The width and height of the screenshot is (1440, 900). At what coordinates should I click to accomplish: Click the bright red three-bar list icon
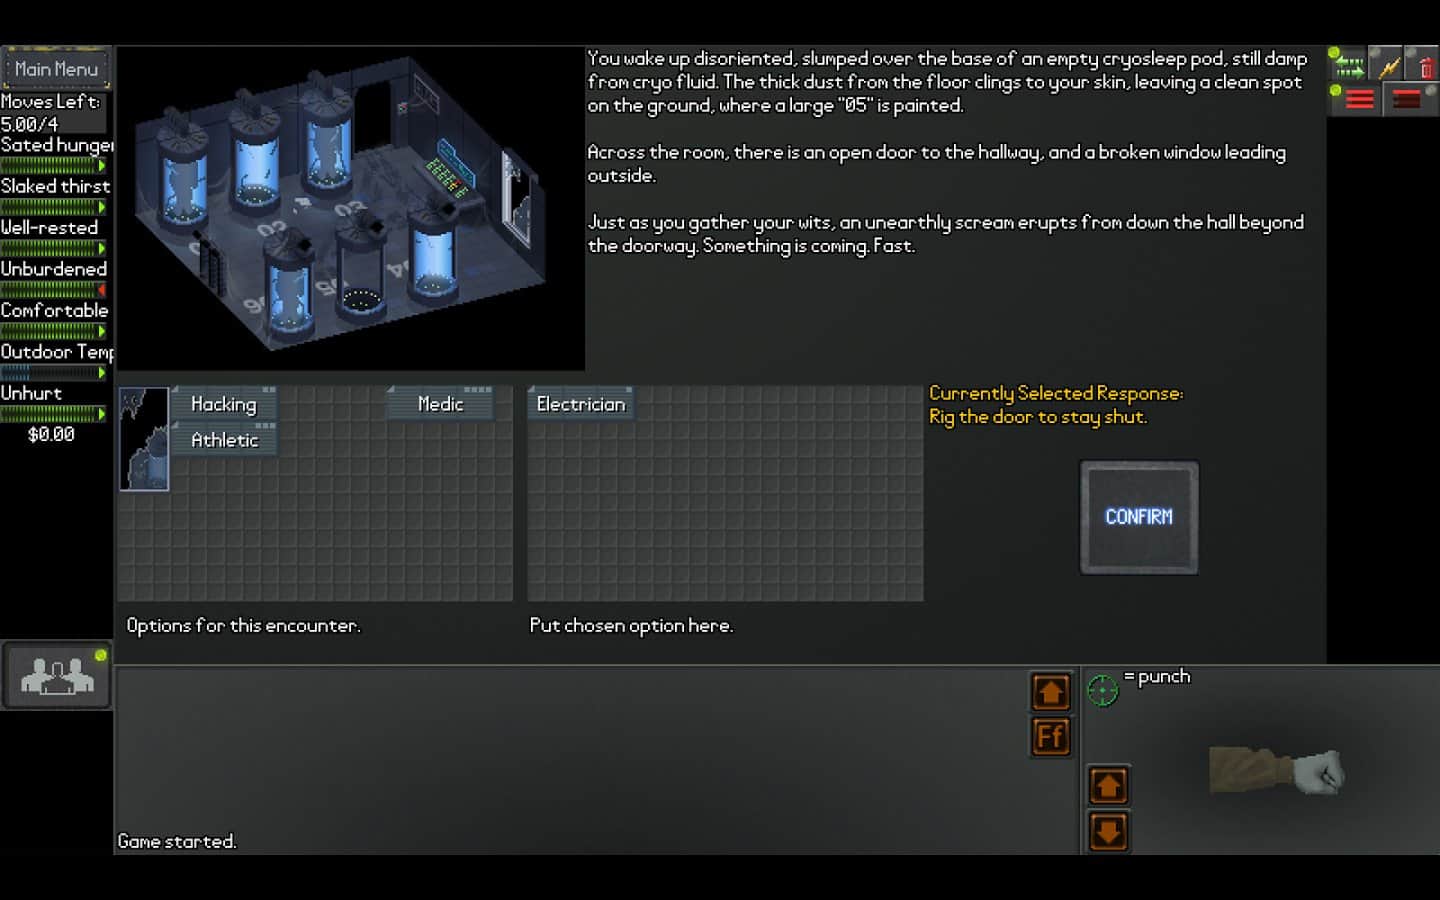(x=1359, y=100)
